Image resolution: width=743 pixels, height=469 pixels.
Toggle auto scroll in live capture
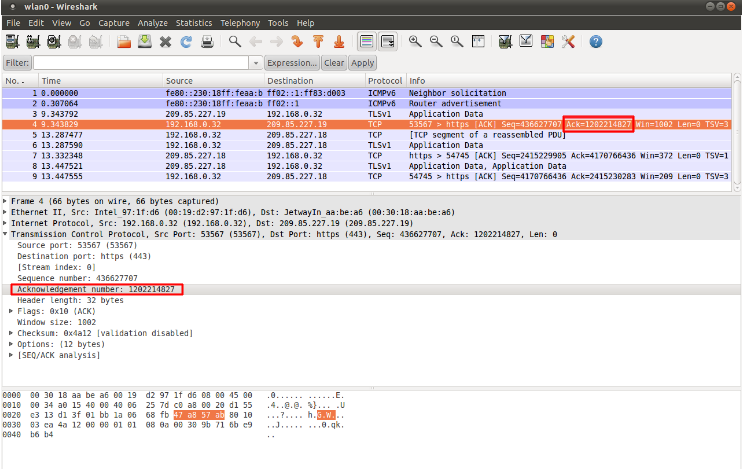point(387,42)
